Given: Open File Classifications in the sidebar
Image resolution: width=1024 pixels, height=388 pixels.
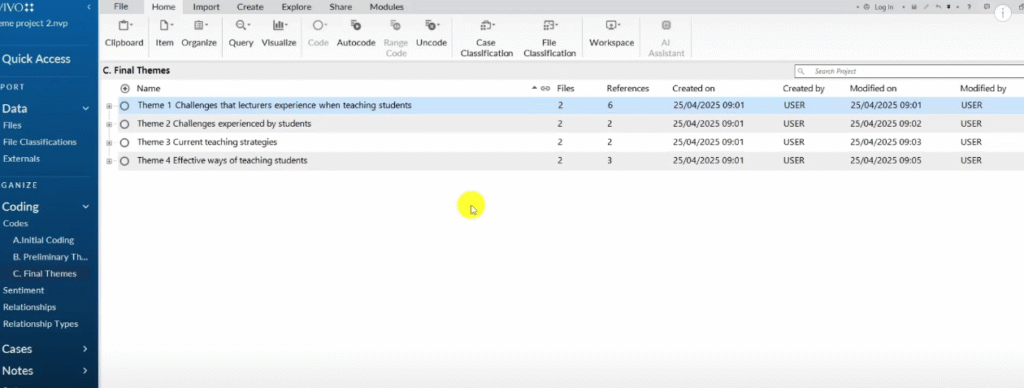Looking at the screenshot, I should (39, 142).
